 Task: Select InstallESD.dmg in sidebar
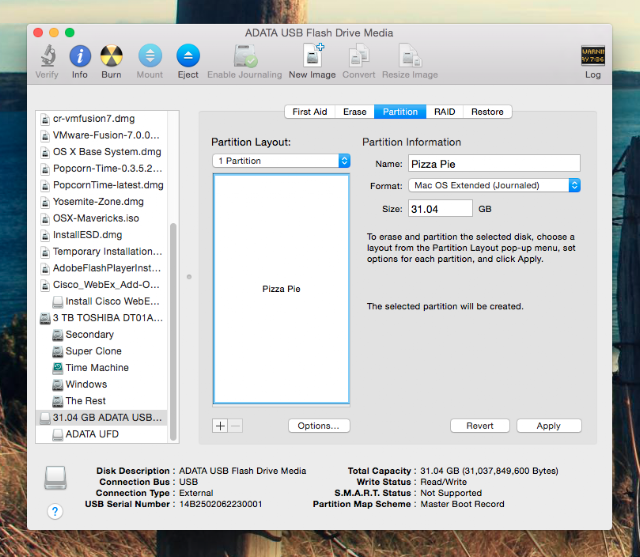(102, 235)
